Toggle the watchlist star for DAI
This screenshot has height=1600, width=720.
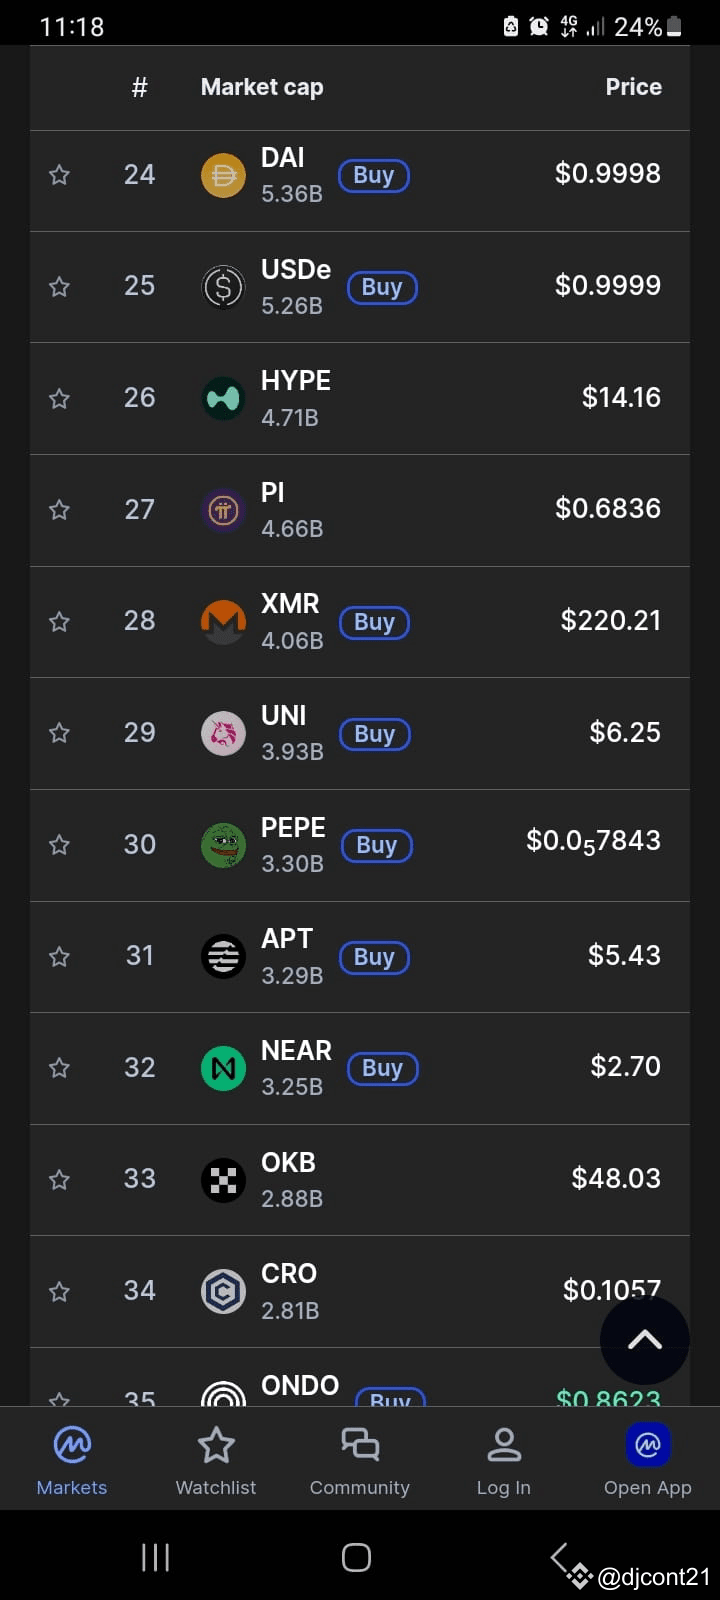pos(59,176)
